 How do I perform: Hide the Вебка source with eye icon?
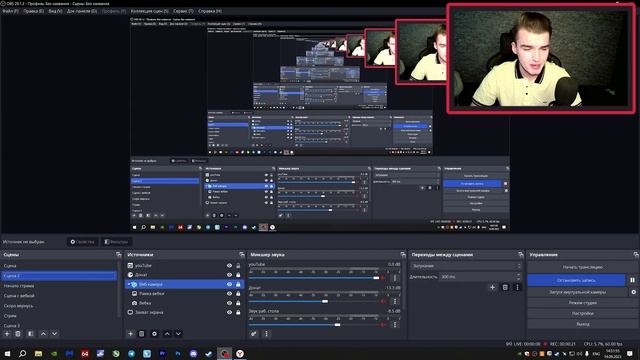229,303
